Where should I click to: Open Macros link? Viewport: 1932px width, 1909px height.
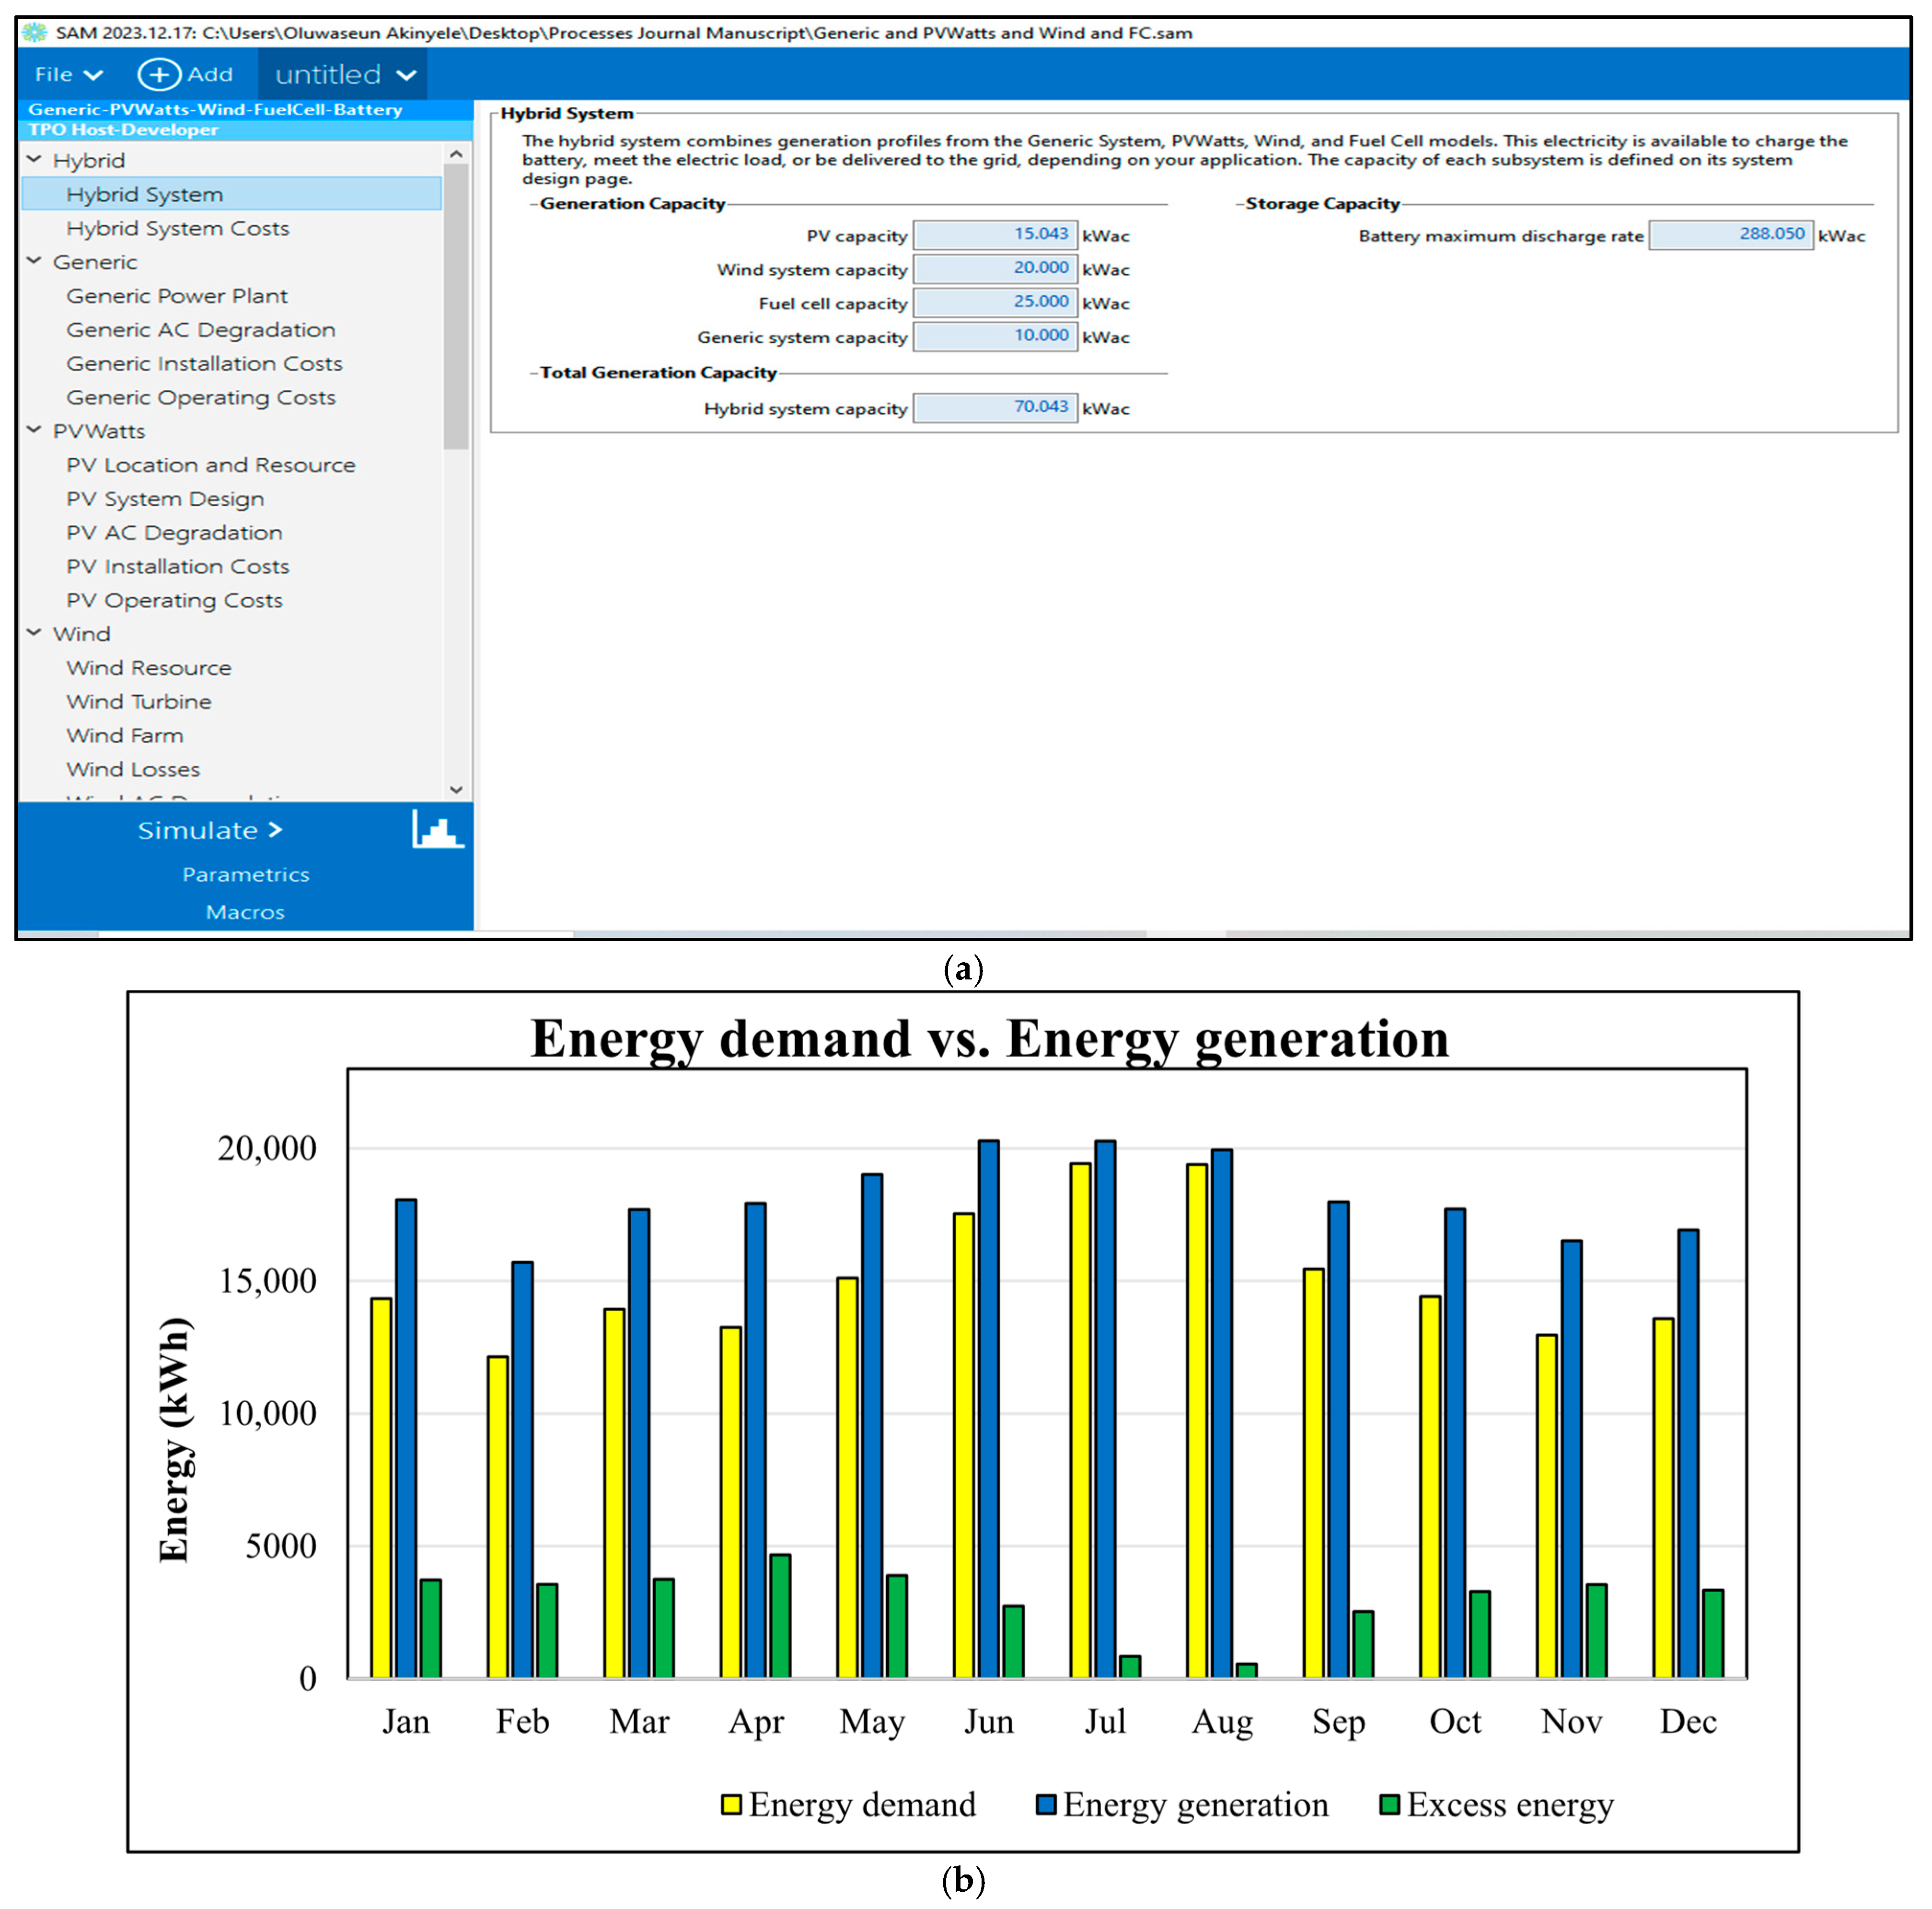[x=245, y=912]
